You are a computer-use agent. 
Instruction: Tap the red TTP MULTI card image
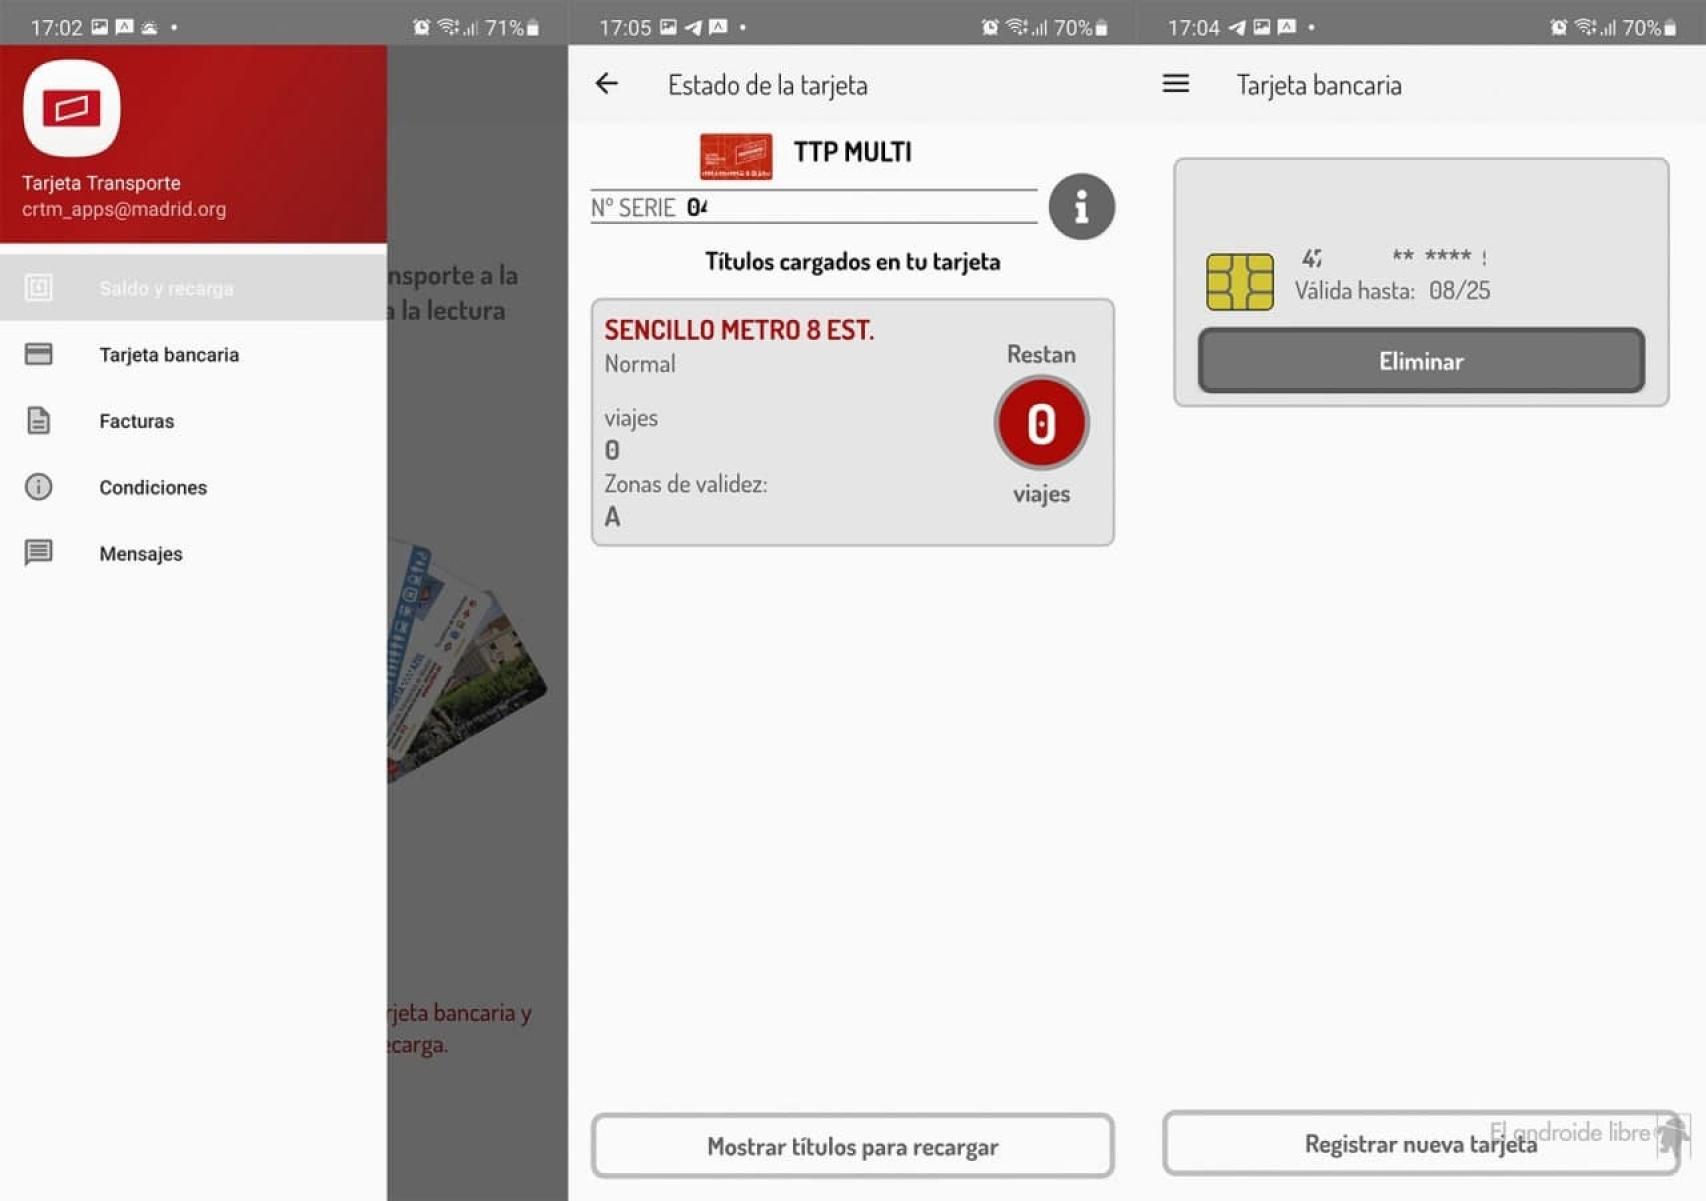click(735, 156)
